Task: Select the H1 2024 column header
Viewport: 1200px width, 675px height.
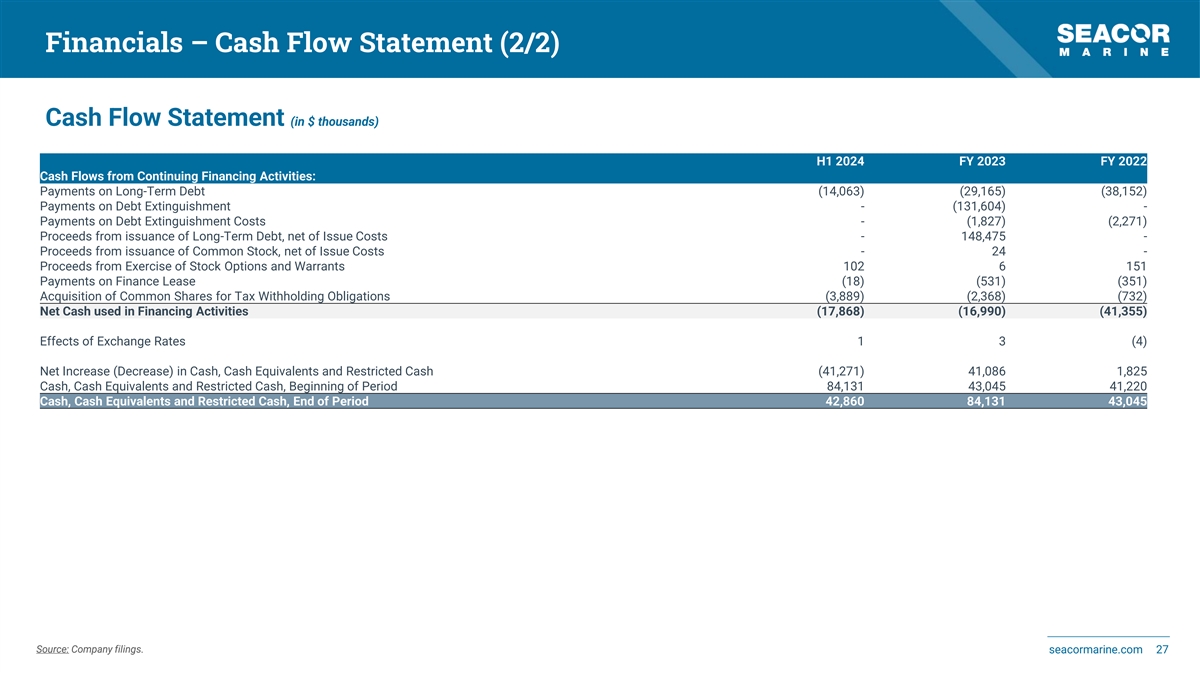Action: tap(840, 161)
